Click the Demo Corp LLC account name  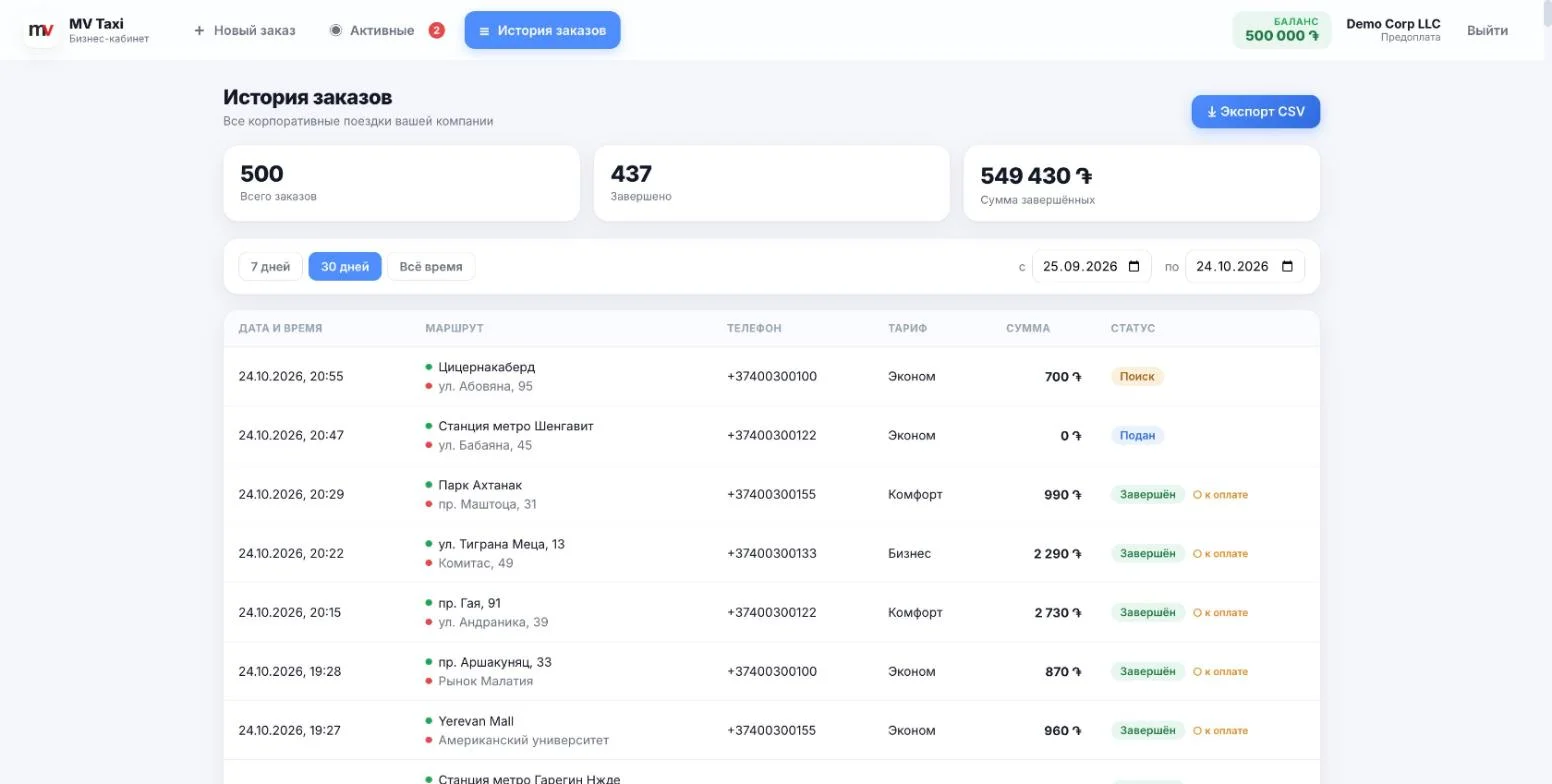point(1393,24)
